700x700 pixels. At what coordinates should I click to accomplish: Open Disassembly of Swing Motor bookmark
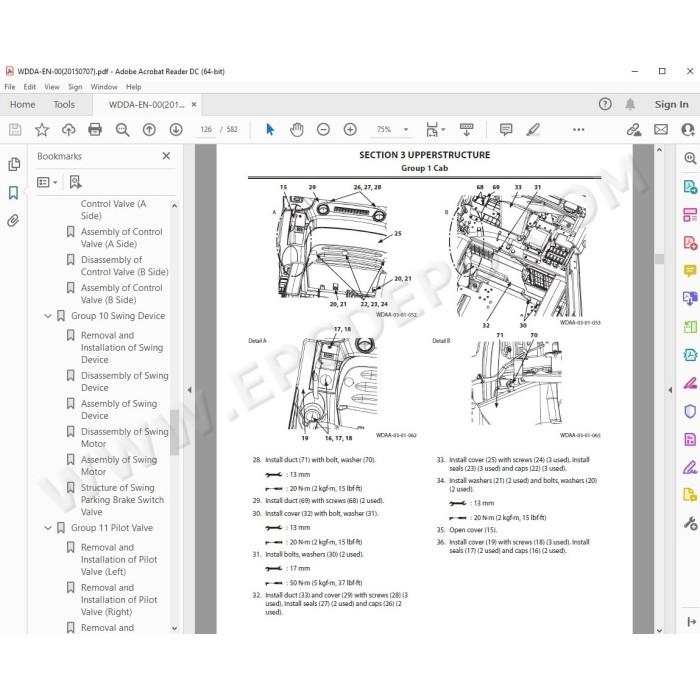point(125,438)
